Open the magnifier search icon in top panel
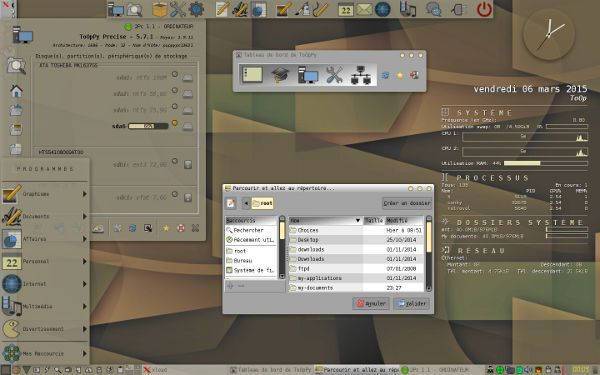600x375 pixels. pyautogui.click(x=134, y=10)
